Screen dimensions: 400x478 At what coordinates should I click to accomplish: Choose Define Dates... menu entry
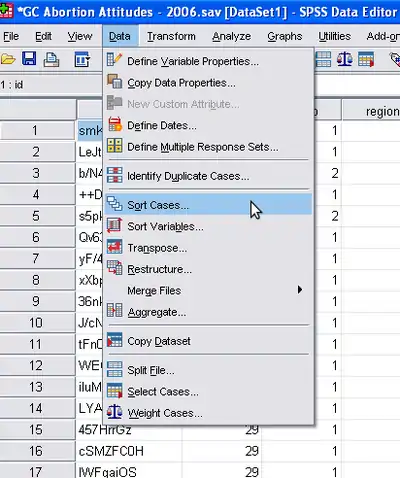(x=209, y=125)
